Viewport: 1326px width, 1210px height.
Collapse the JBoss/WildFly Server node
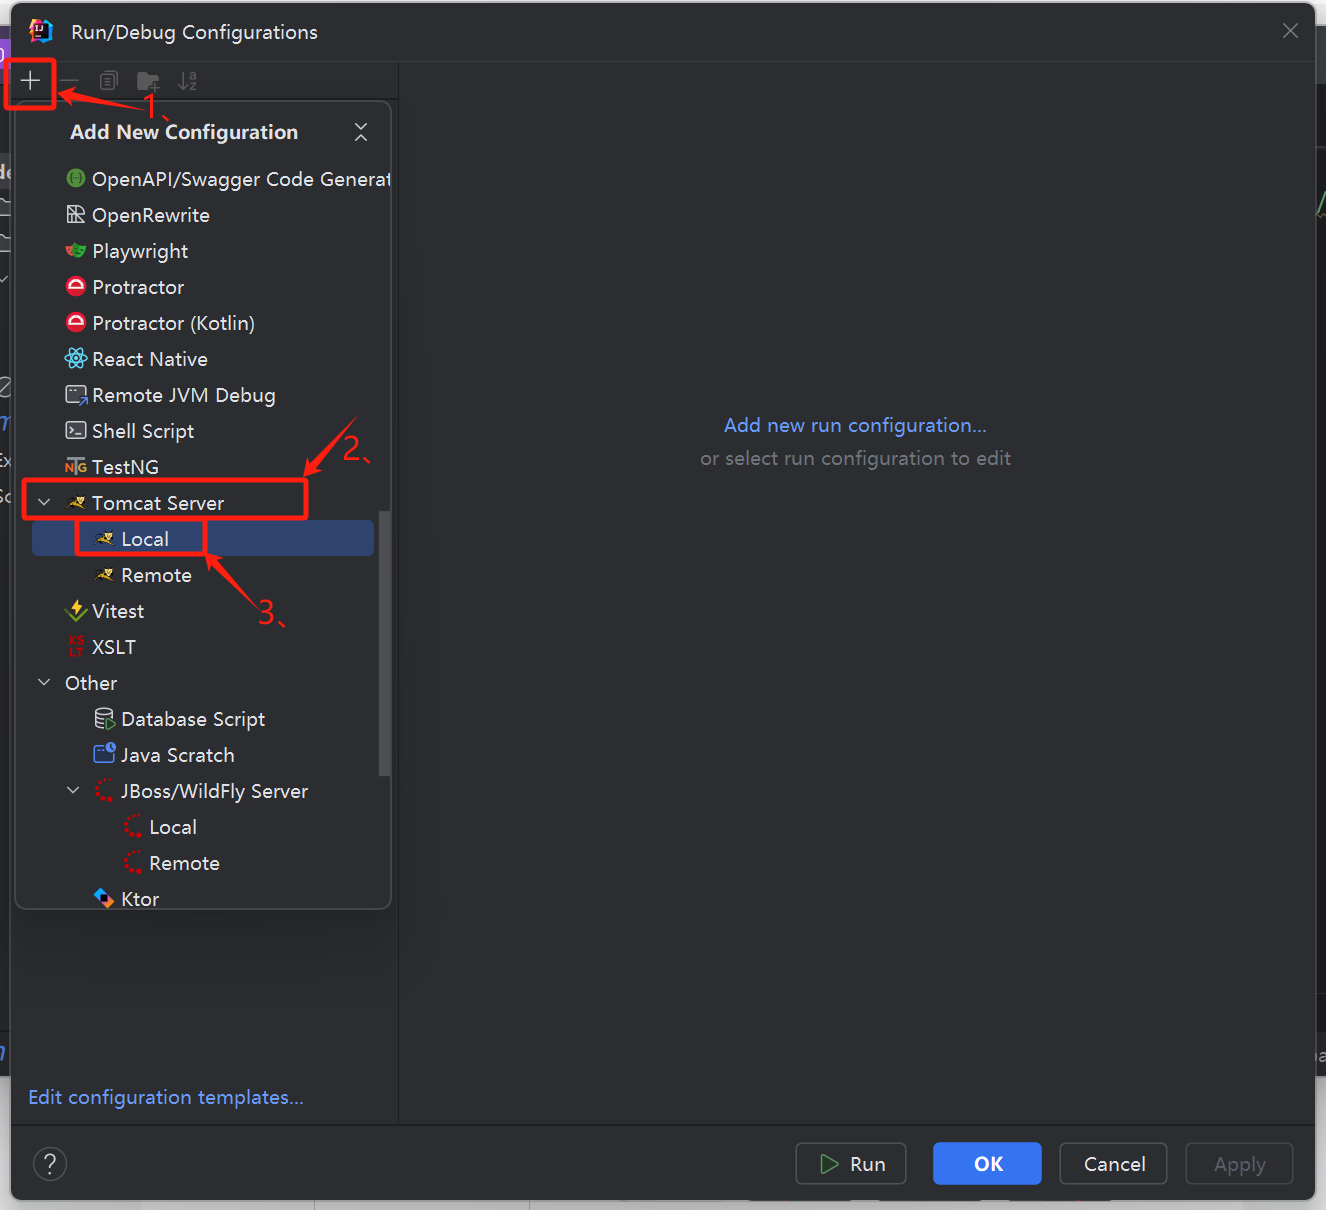coord(73,791)
